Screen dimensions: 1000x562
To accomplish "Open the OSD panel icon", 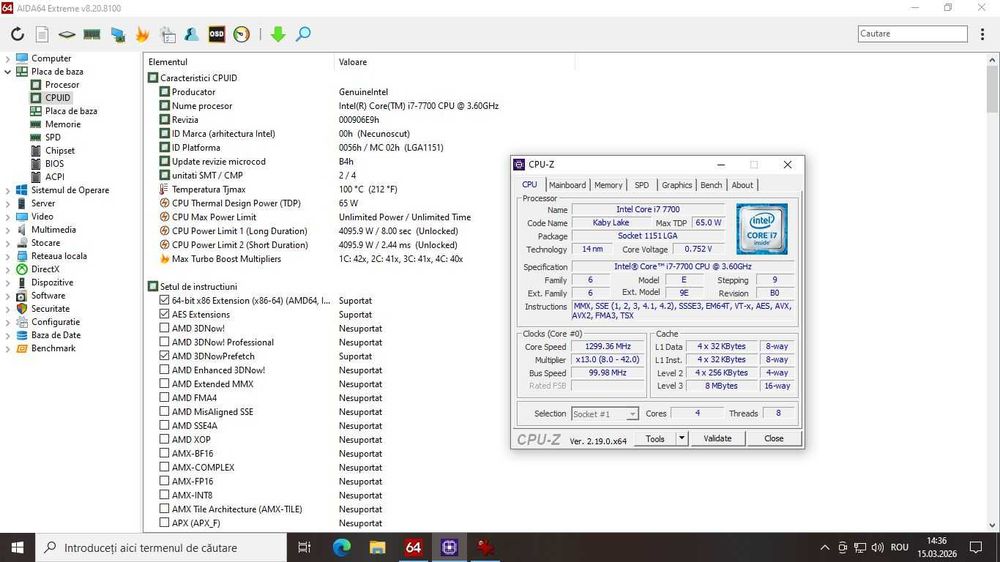I will coord(217,34).
